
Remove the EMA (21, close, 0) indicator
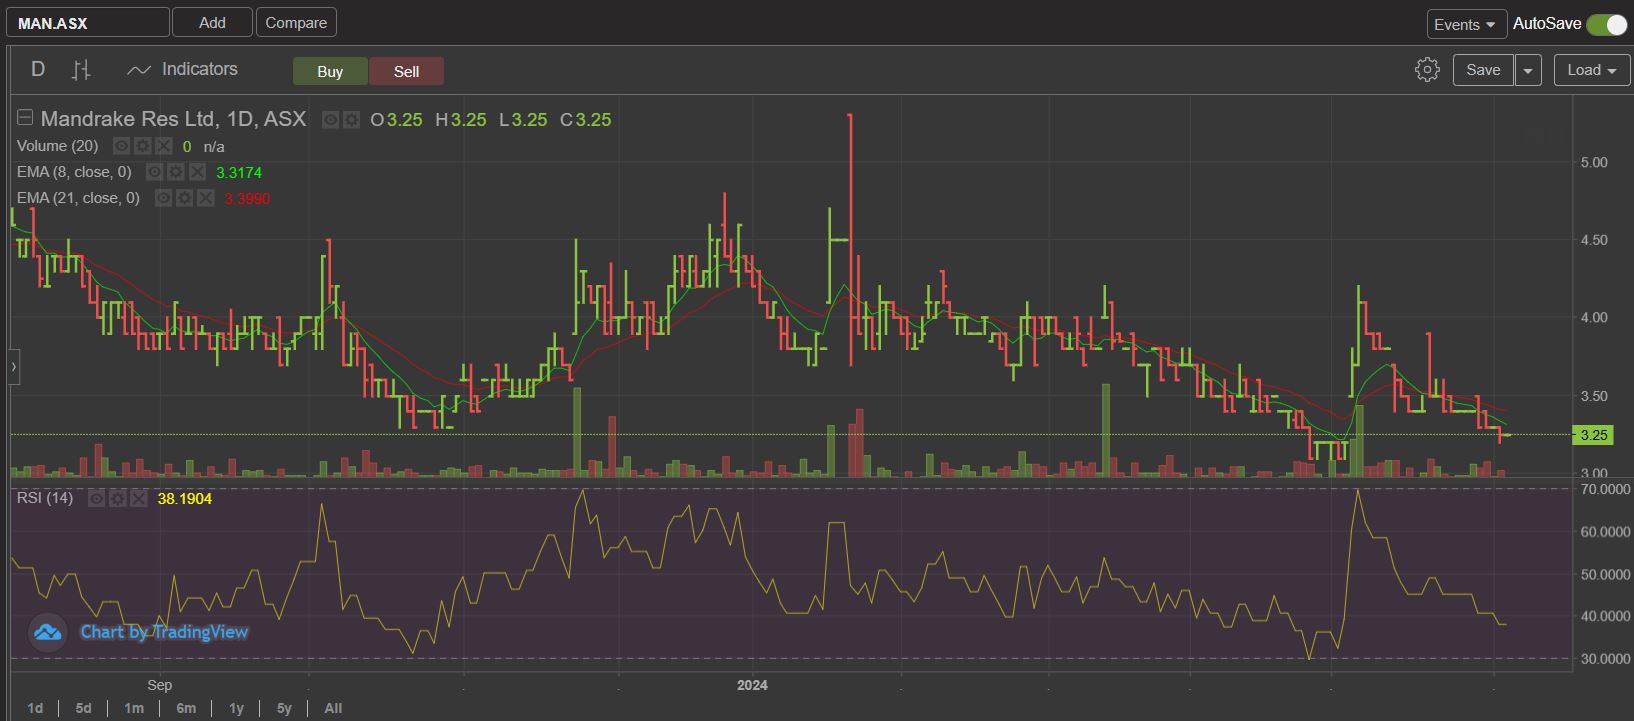point(205,198)
